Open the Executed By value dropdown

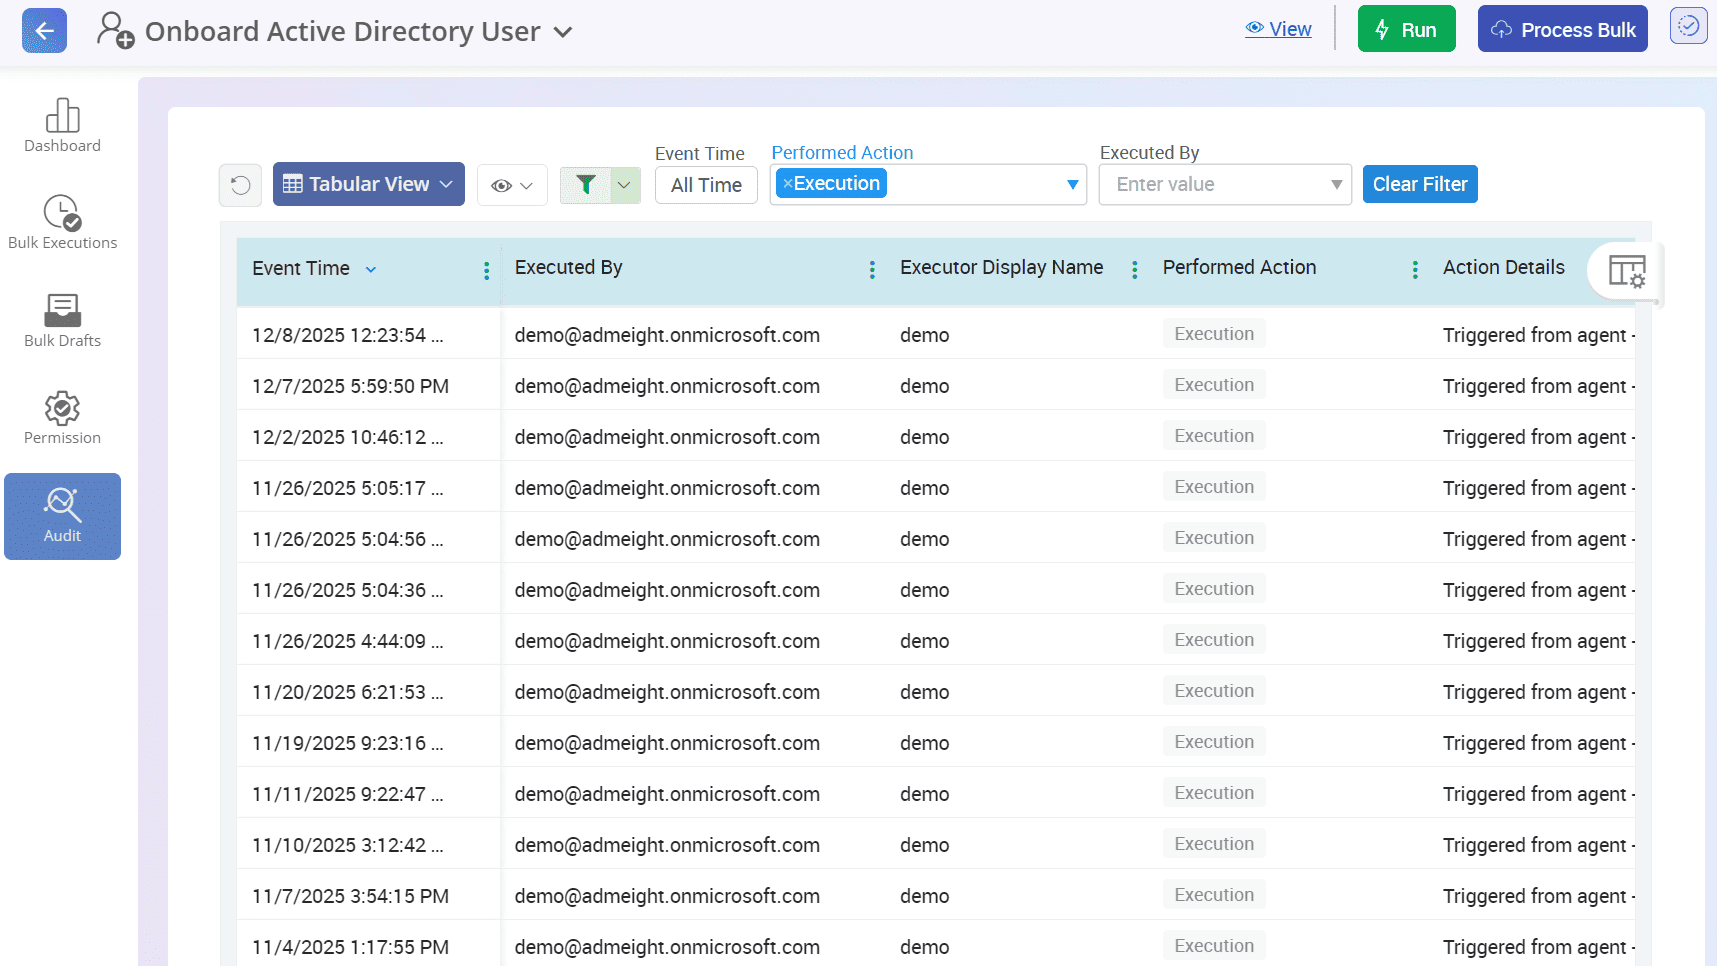coord(1336,184)
